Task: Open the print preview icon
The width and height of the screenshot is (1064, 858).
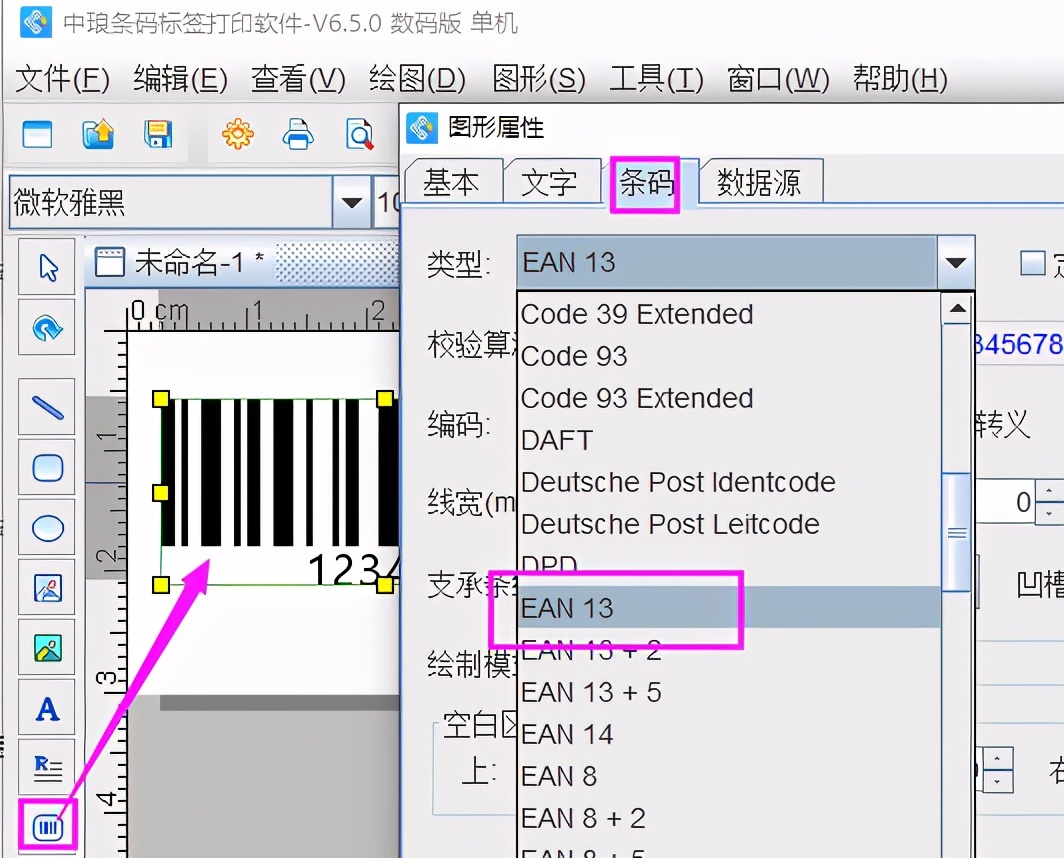Action: (360, 133)
